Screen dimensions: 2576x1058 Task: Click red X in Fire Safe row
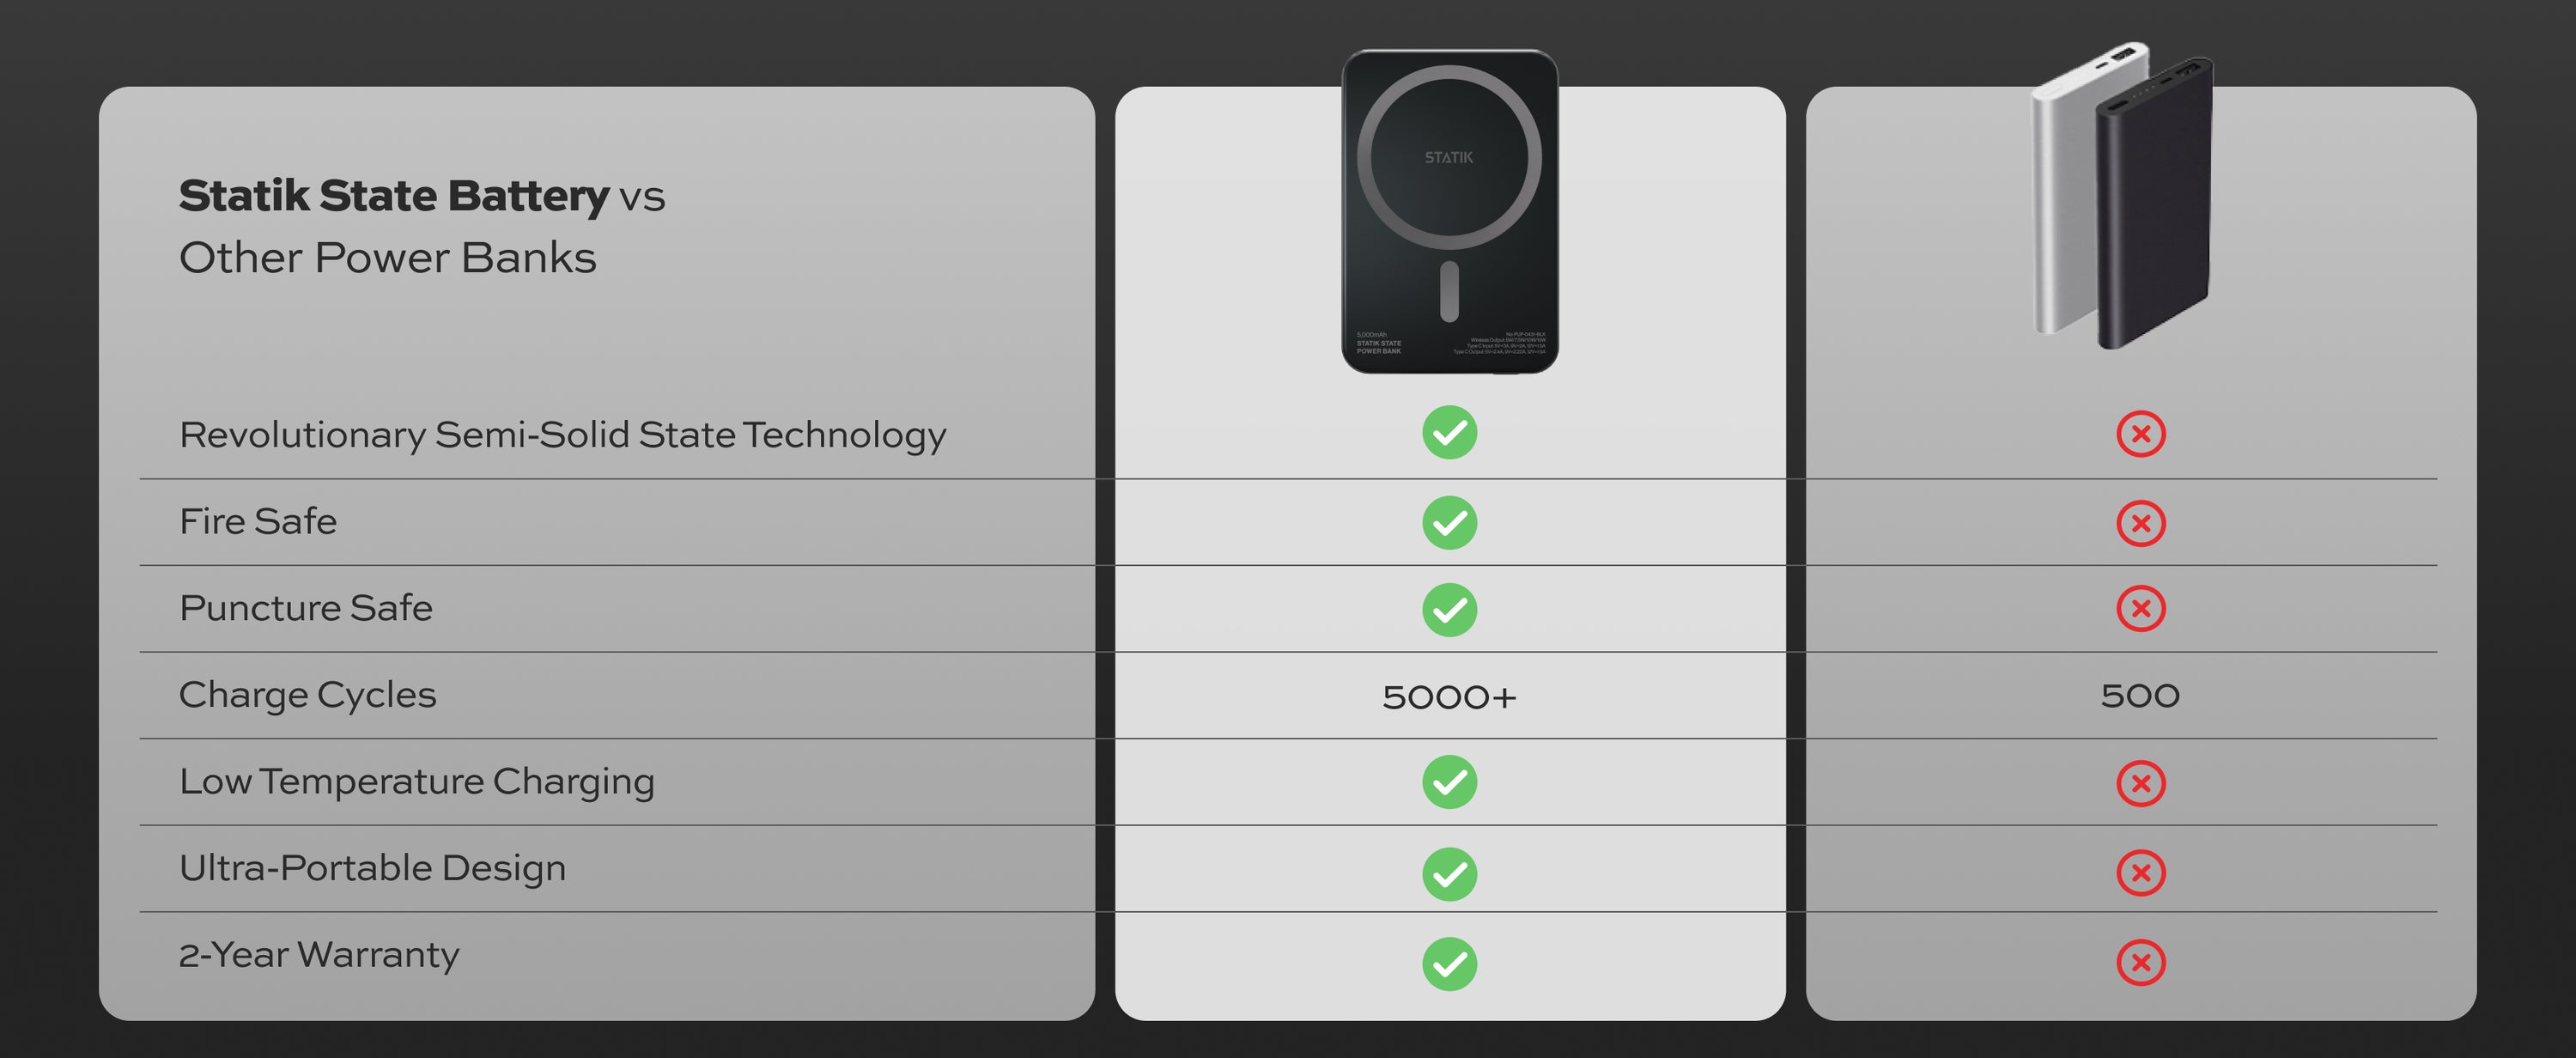tap(2140, 523)
